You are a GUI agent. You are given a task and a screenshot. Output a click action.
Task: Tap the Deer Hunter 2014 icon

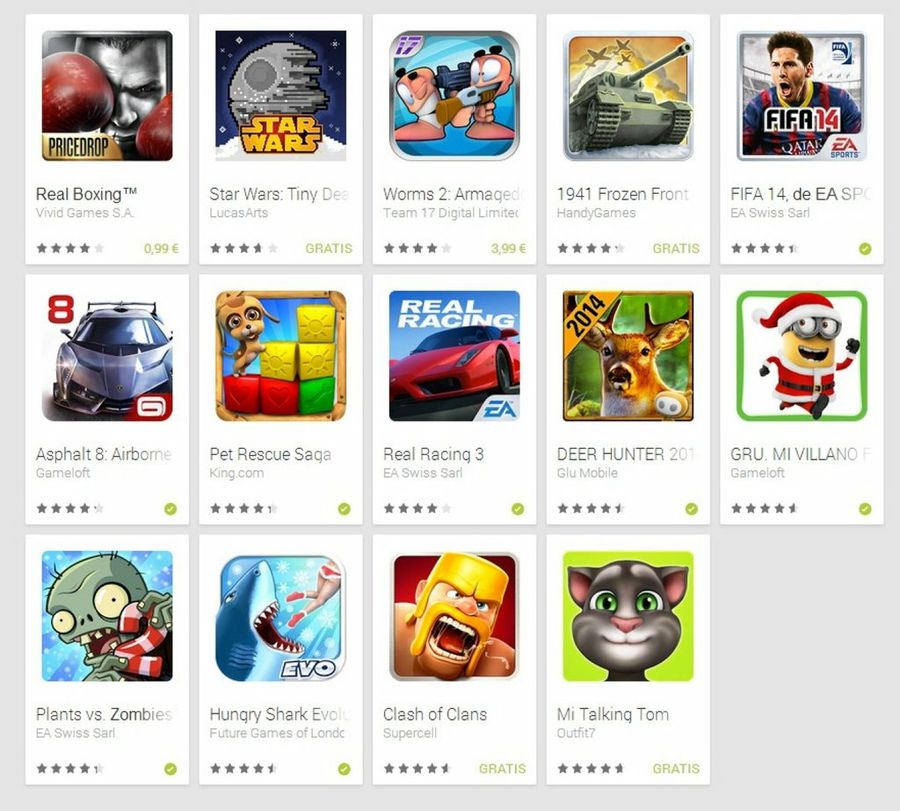[x=628, y=356]
